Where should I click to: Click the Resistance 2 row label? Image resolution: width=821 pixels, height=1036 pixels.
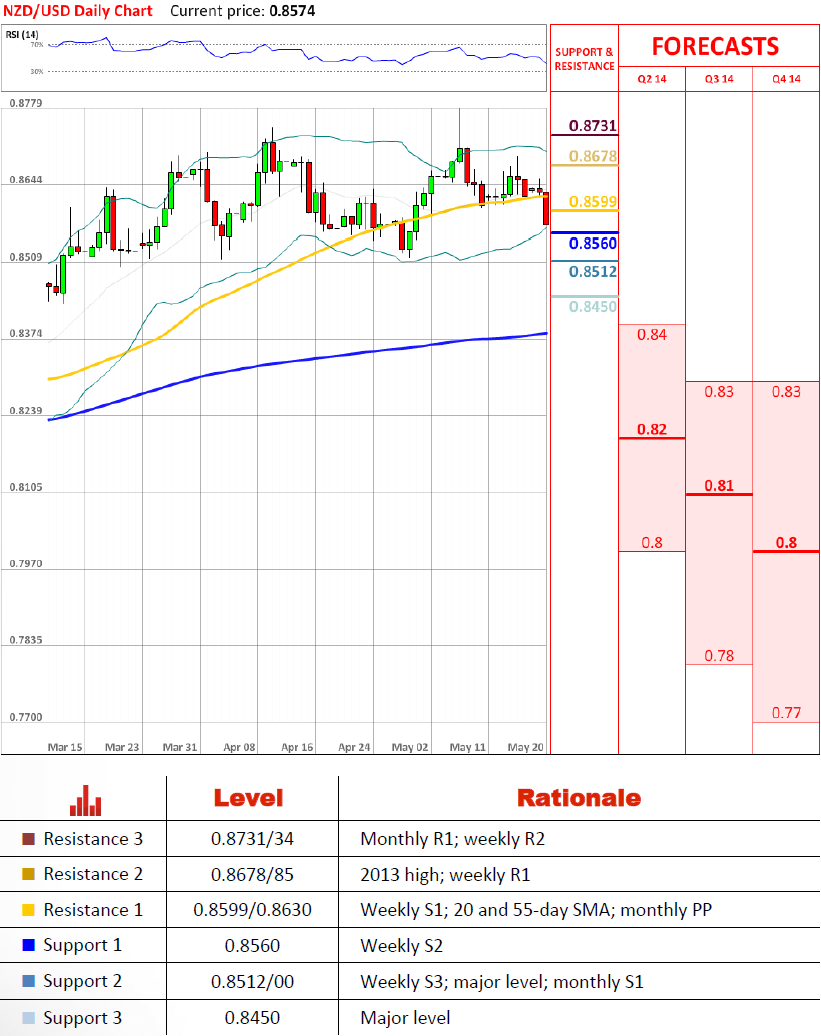coord(93,874)
